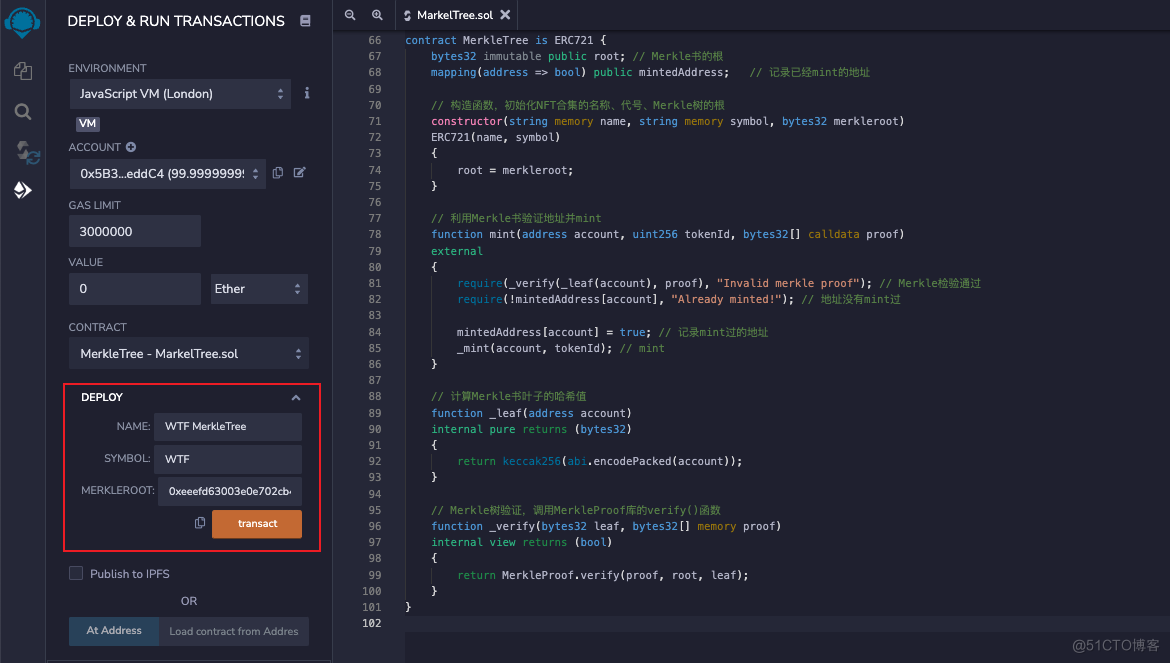The image size is (1170, 663).
Task: Focus the SYMBOL field WTF
Action: pos(228,459)
